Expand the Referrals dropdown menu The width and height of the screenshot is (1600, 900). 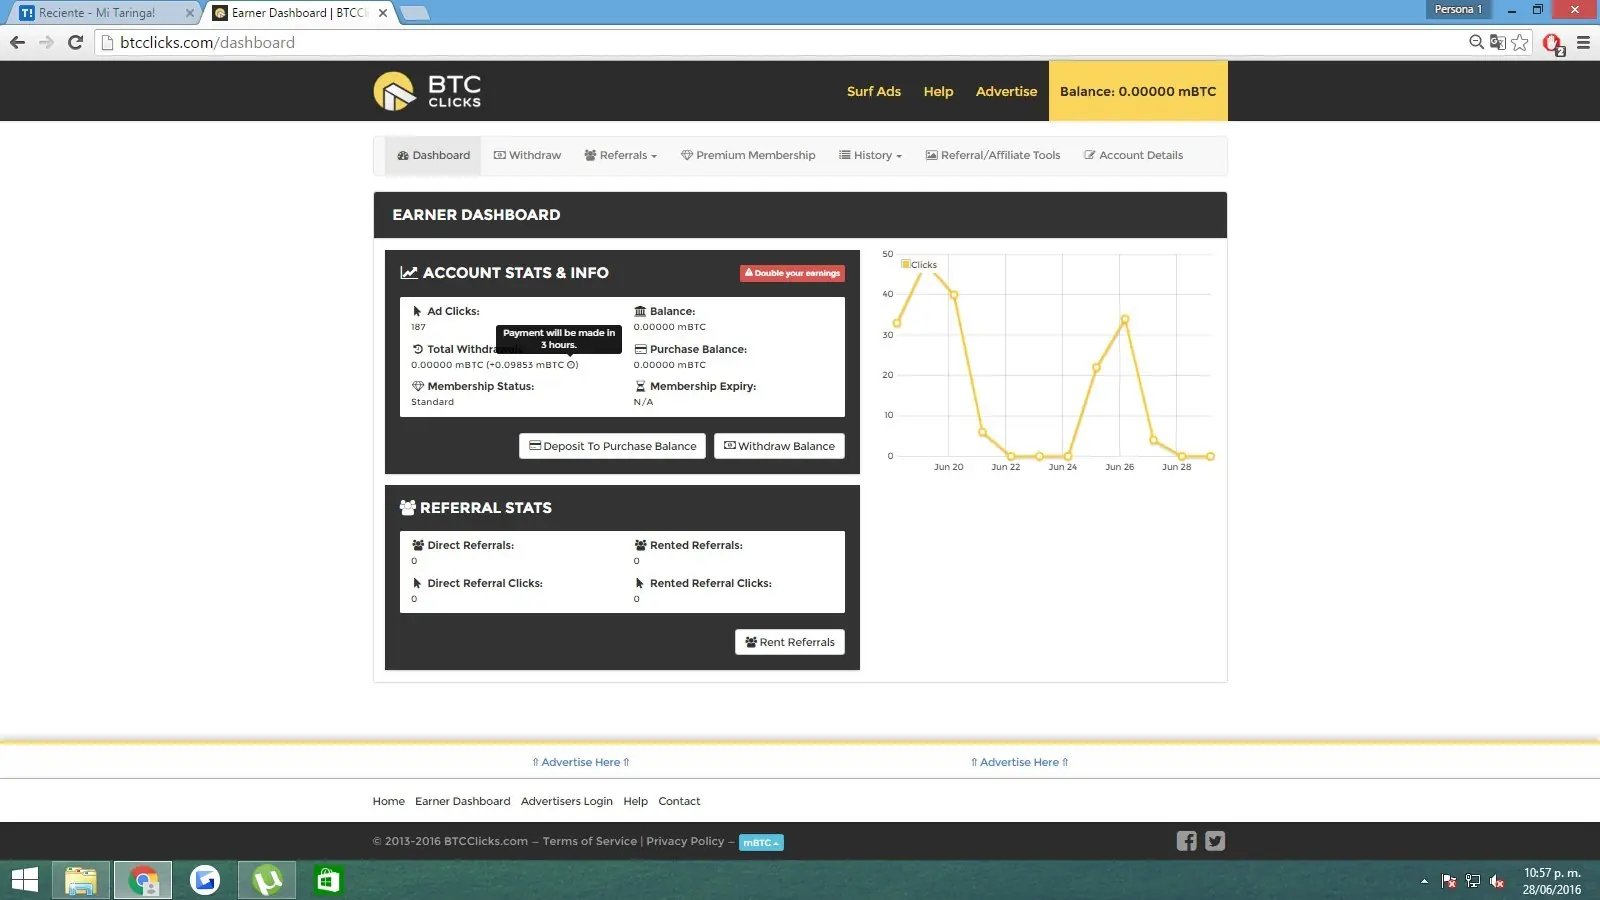(x=621, y=155)
